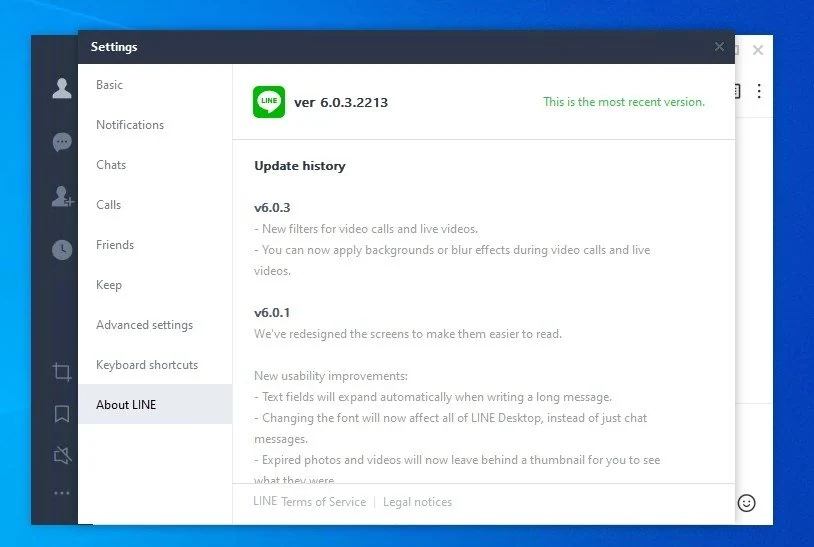This screenshot has width=814, height=547.
Task: Open the Keep bookmark icon
Action: click(x=62, y=414)
